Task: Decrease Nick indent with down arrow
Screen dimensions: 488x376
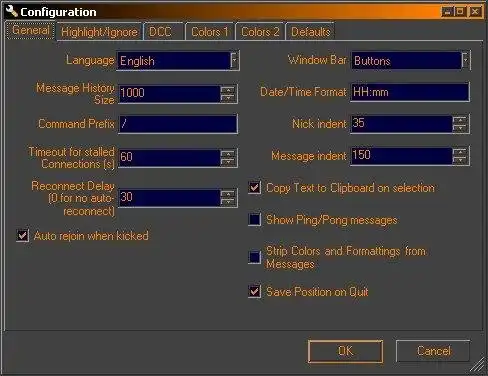Action: pos(461,128)
